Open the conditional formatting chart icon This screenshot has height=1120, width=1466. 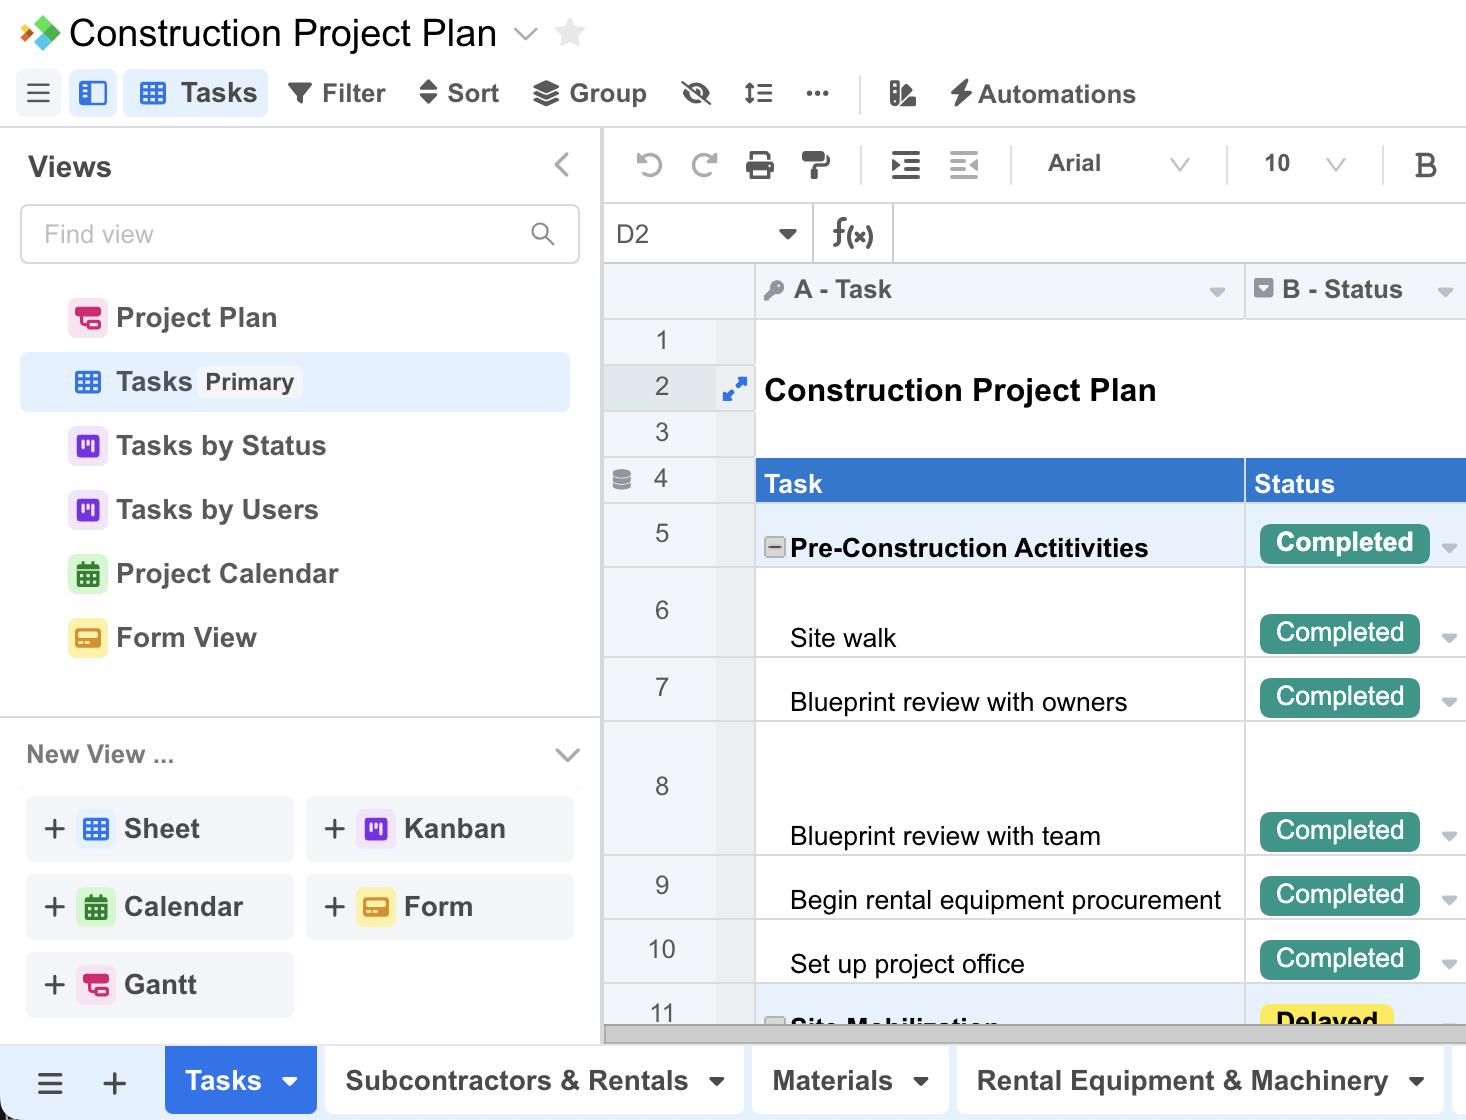click(x=902, y=93)
